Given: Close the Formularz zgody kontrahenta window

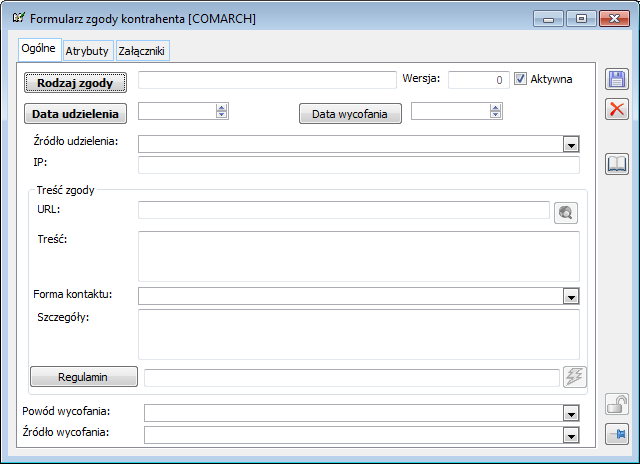Looking at the screenshot, I should click(614, 19).
